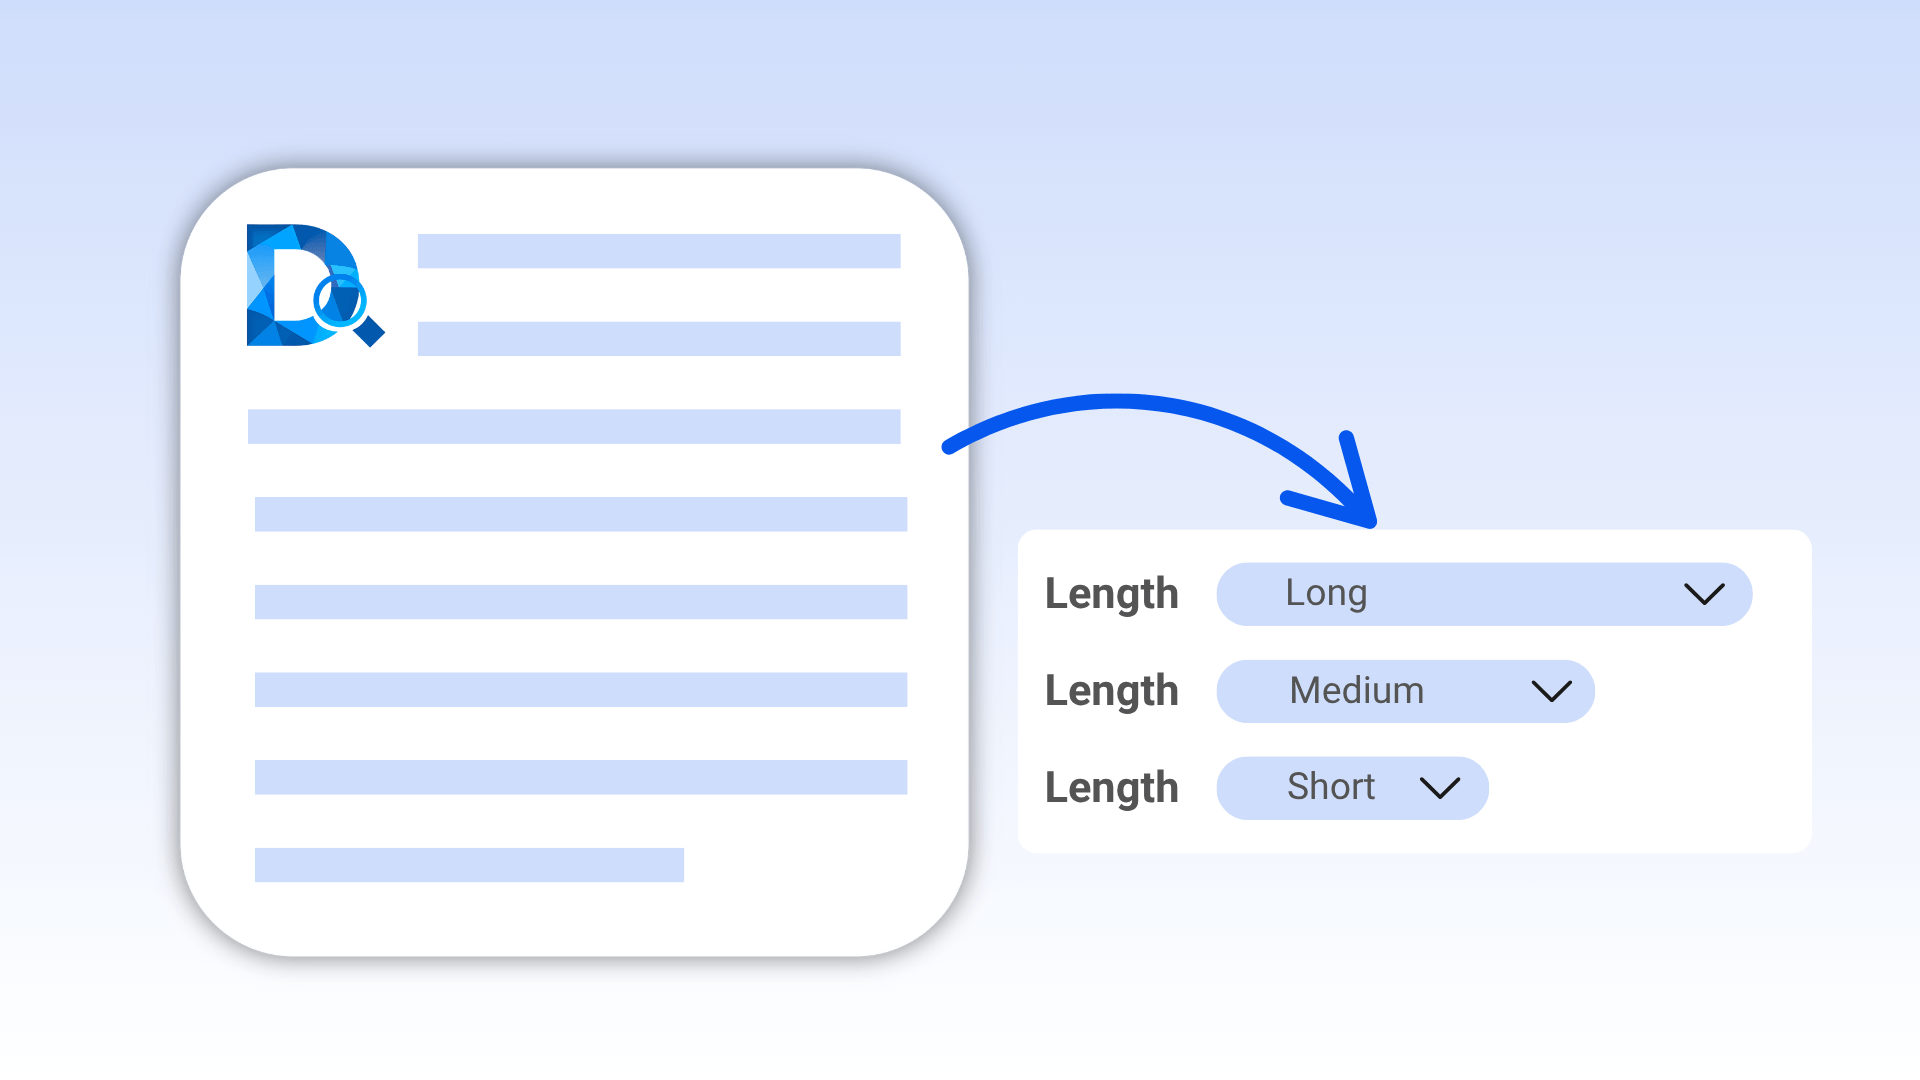The width and height of the screenshot is (1920, 1080).
Task: Click the Length label beside Long
Action: [1111, 594]
